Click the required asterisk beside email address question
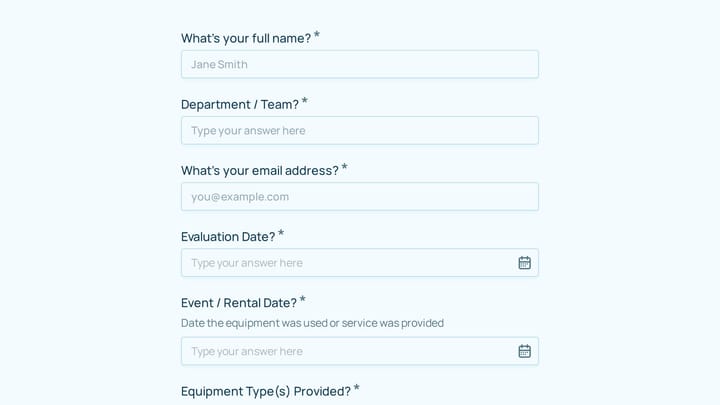The image size is (720, 405). (x=344, y=167)
